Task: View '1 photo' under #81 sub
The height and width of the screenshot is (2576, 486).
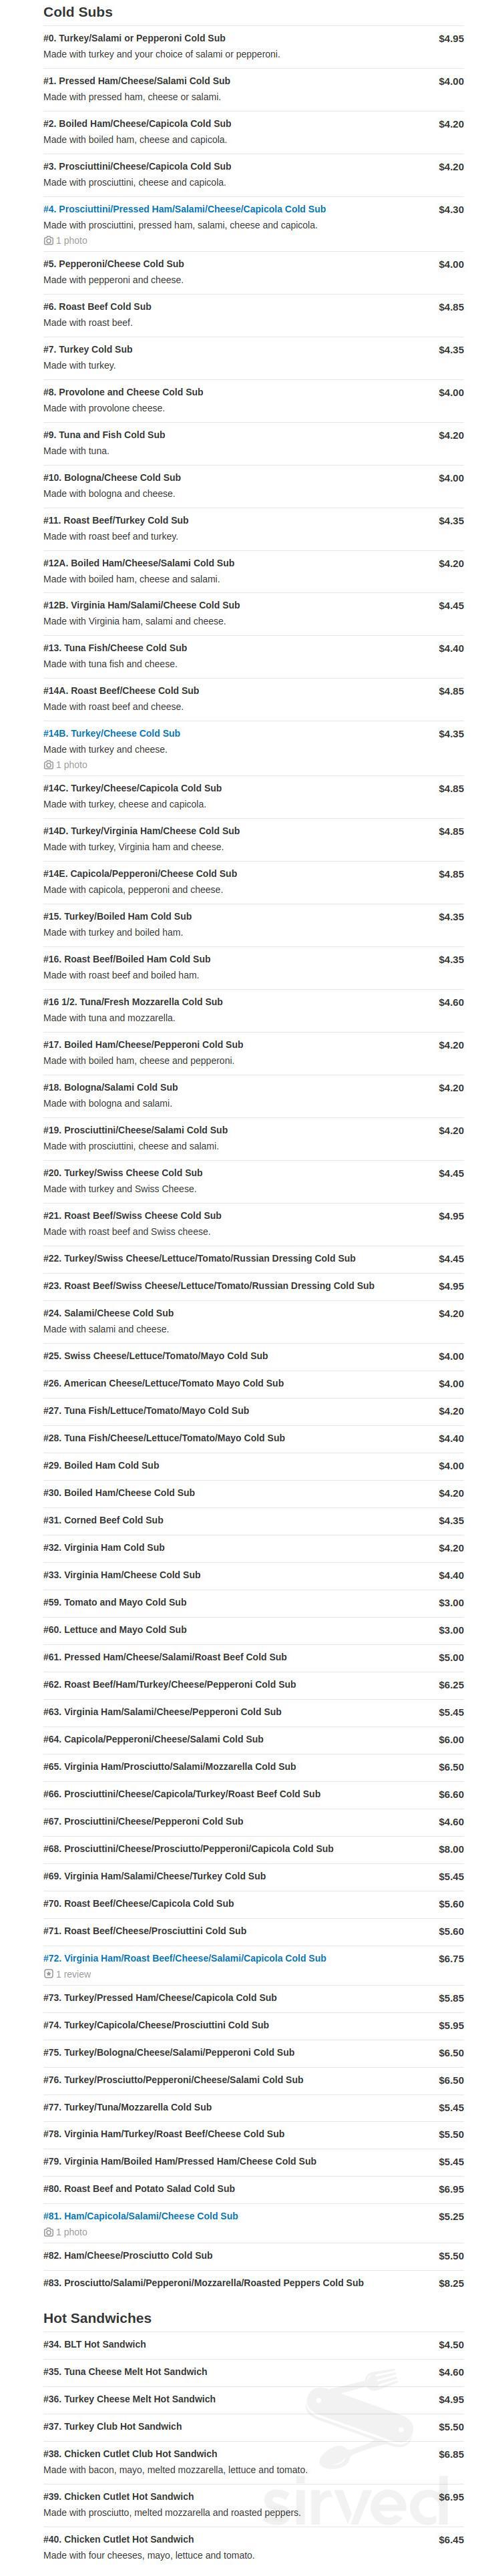Action: click(x=71, y=2232)
